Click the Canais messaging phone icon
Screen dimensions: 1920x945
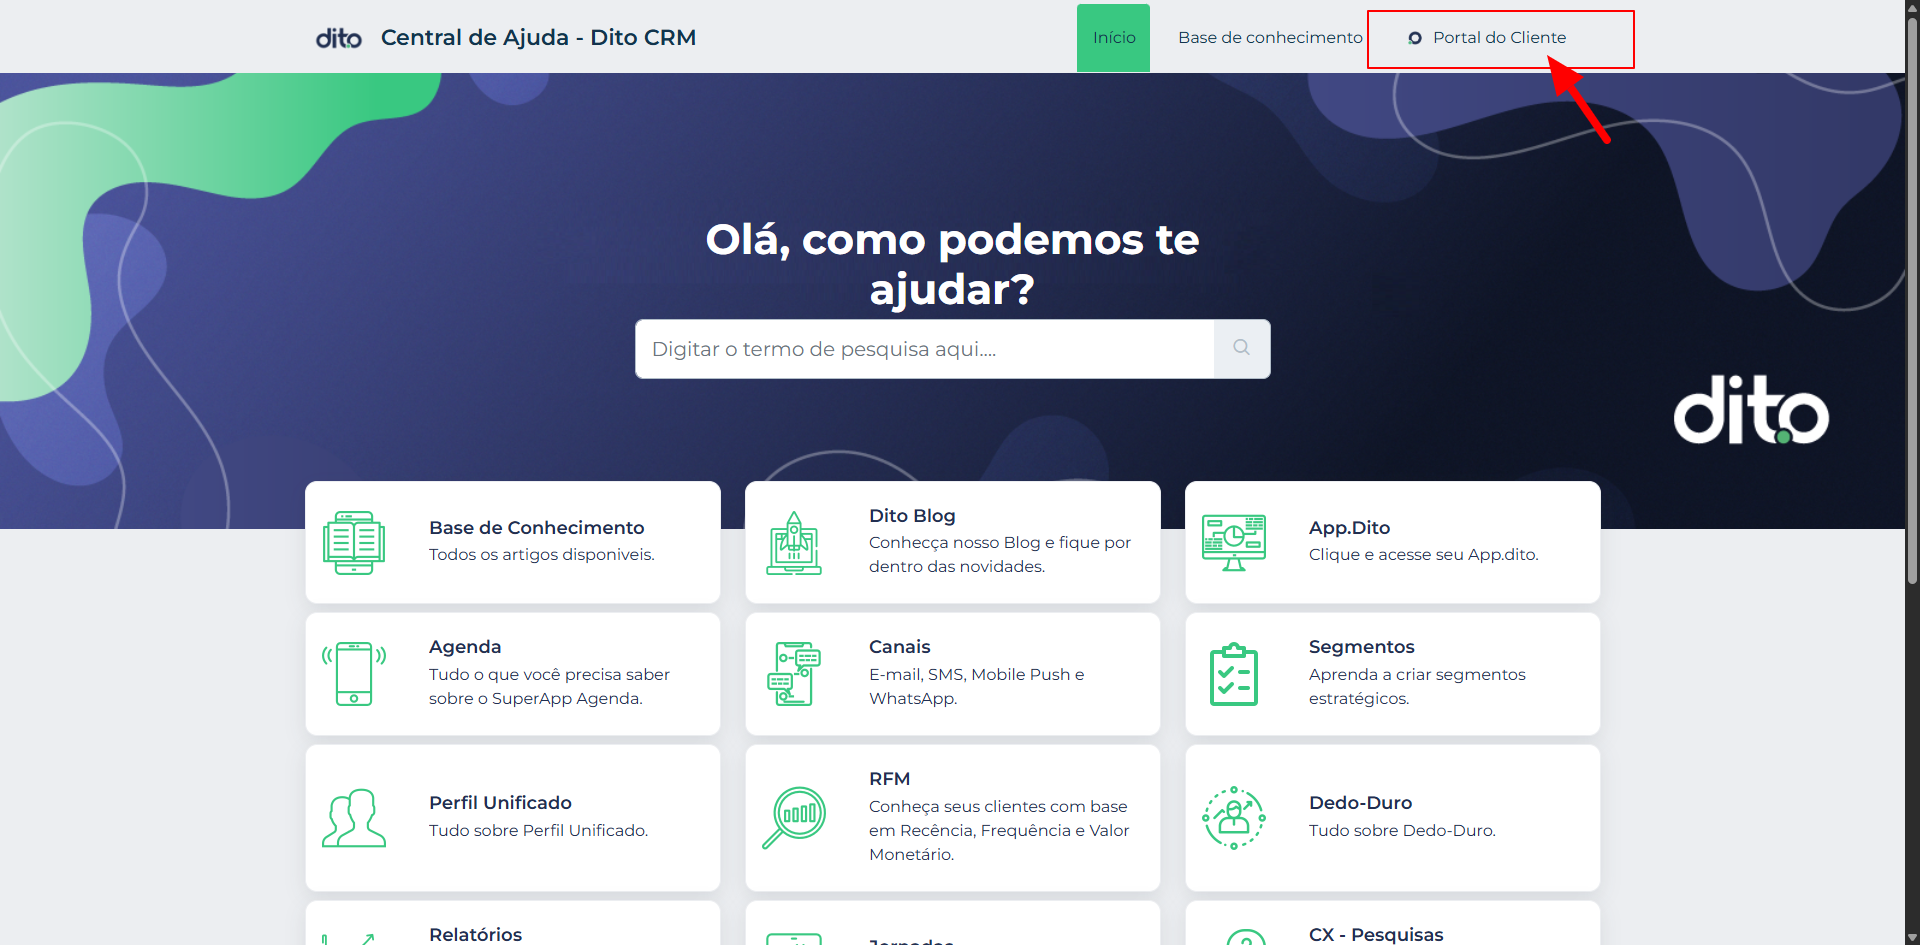click(794, 674)
